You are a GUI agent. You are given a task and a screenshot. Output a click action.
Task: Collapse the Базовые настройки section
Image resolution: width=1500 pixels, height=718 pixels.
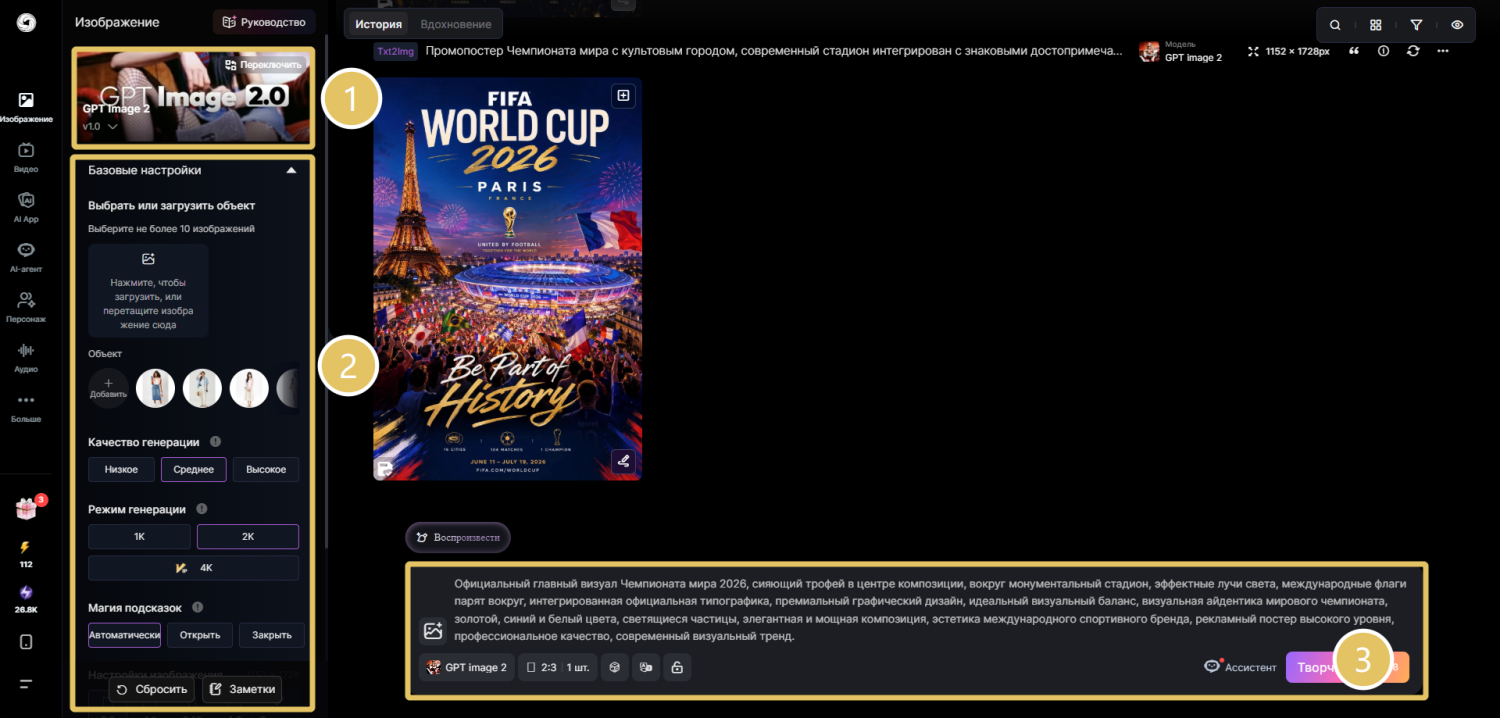tap(291, 171)
